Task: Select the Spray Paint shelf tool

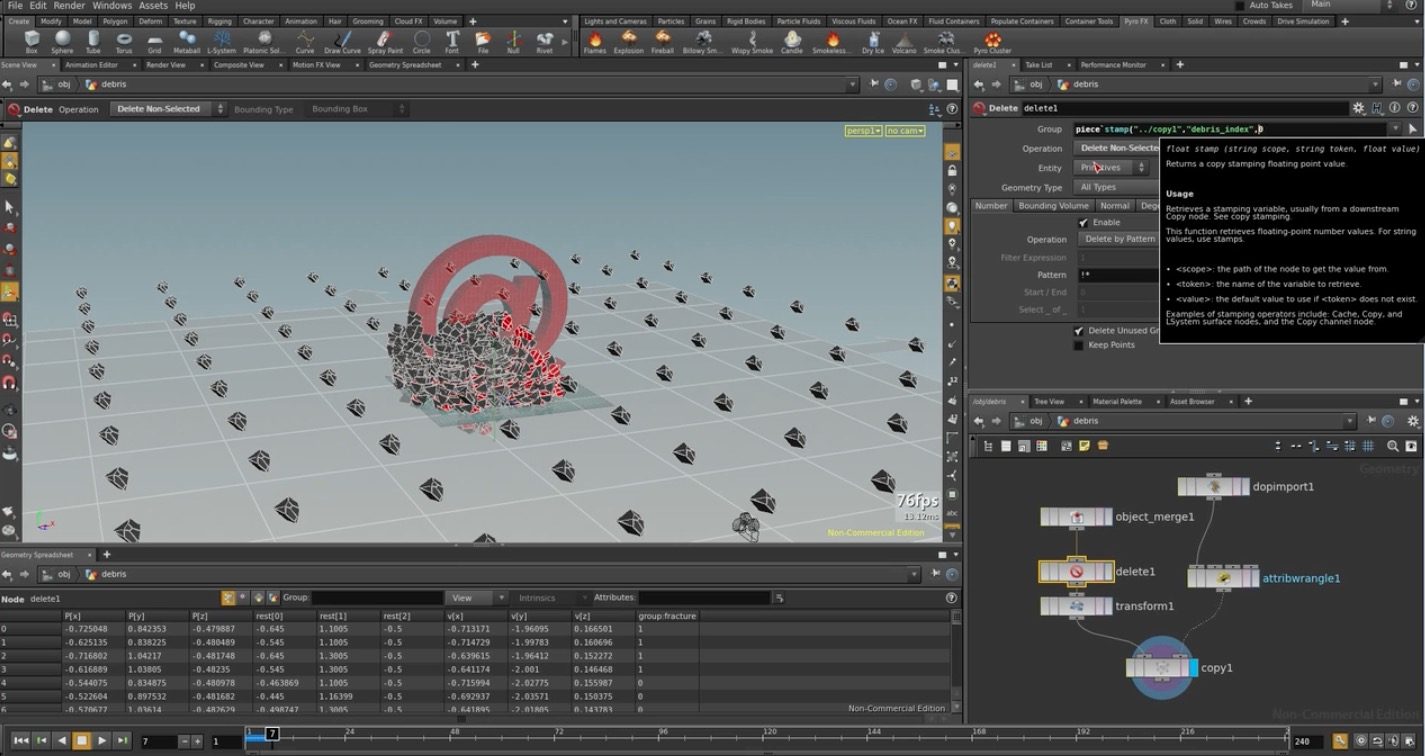Action: (x=385, y=42)
